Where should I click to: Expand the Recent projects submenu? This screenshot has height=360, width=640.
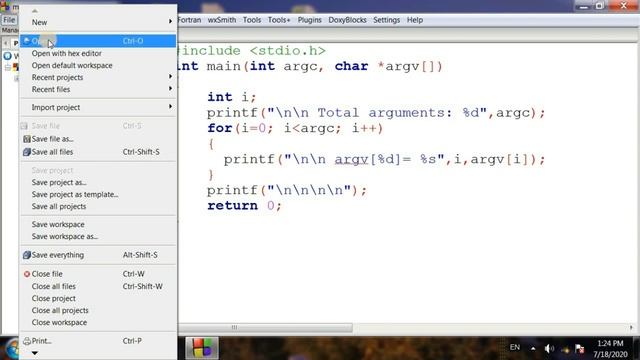pyautogui.click(x=98, y=77)
